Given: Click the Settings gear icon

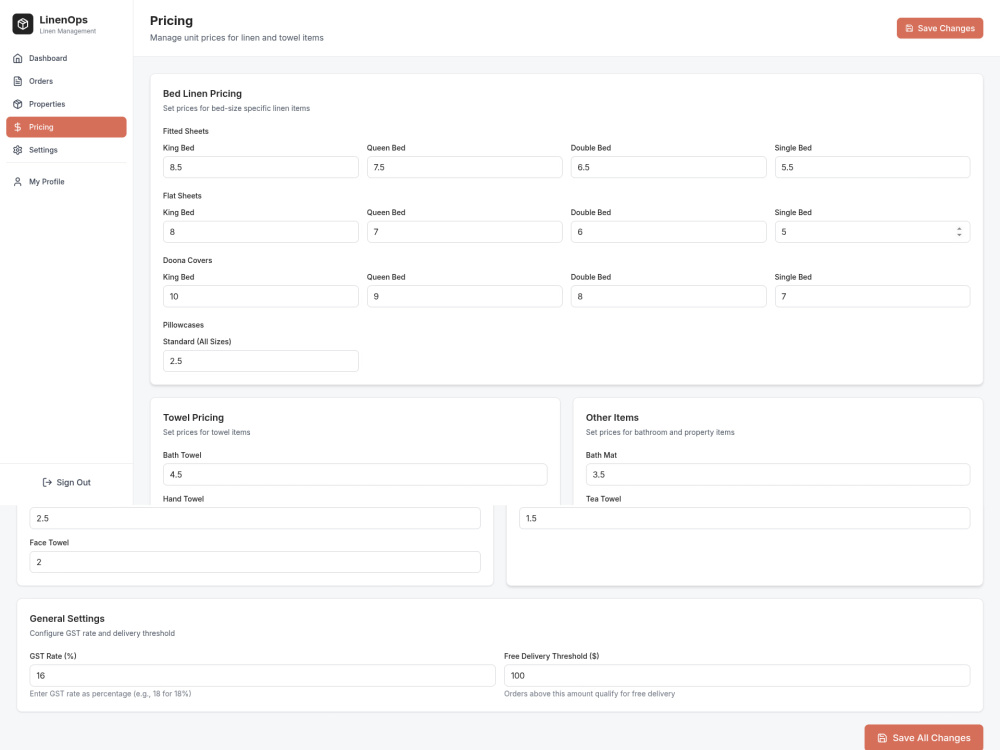Looking at the screenshot, I should pos(18,150).
